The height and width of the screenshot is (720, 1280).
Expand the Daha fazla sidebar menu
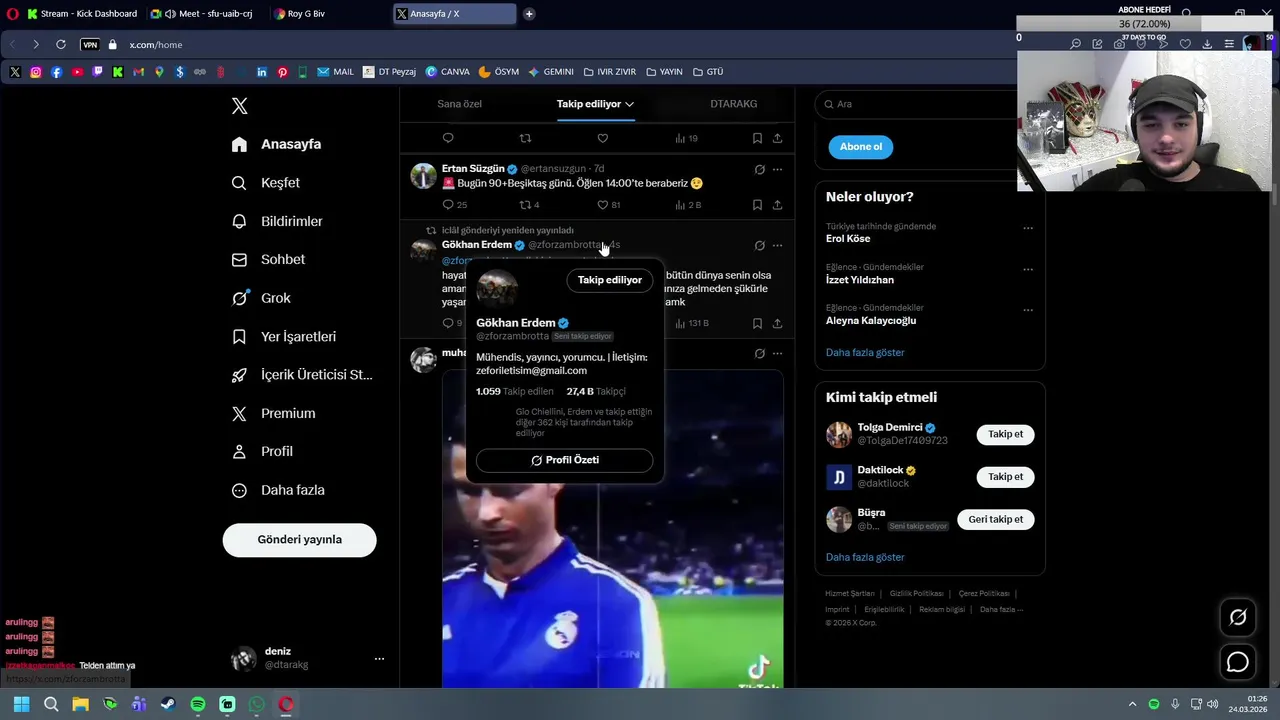click(x=277, y=491)
